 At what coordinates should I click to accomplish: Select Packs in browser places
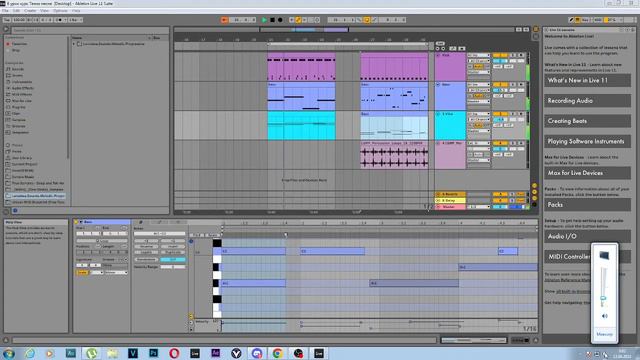(17, 151)
